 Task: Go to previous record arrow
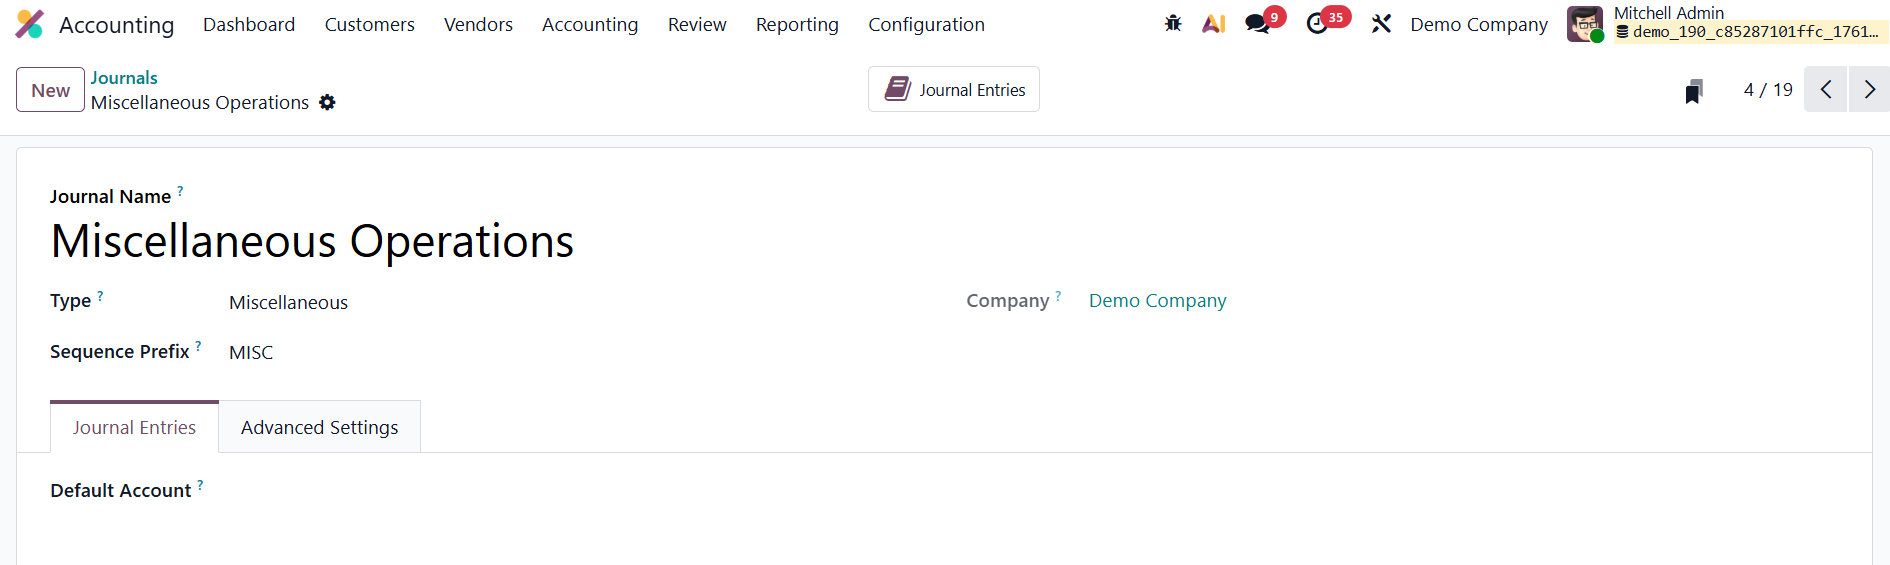[1825, 90]
